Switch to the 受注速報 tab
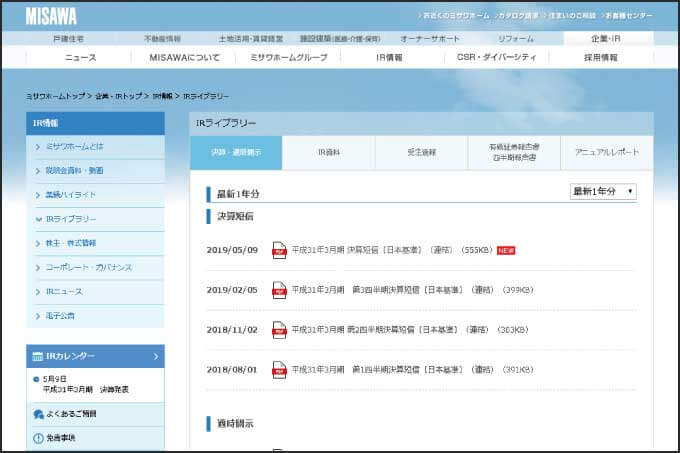 click(422, 153)
